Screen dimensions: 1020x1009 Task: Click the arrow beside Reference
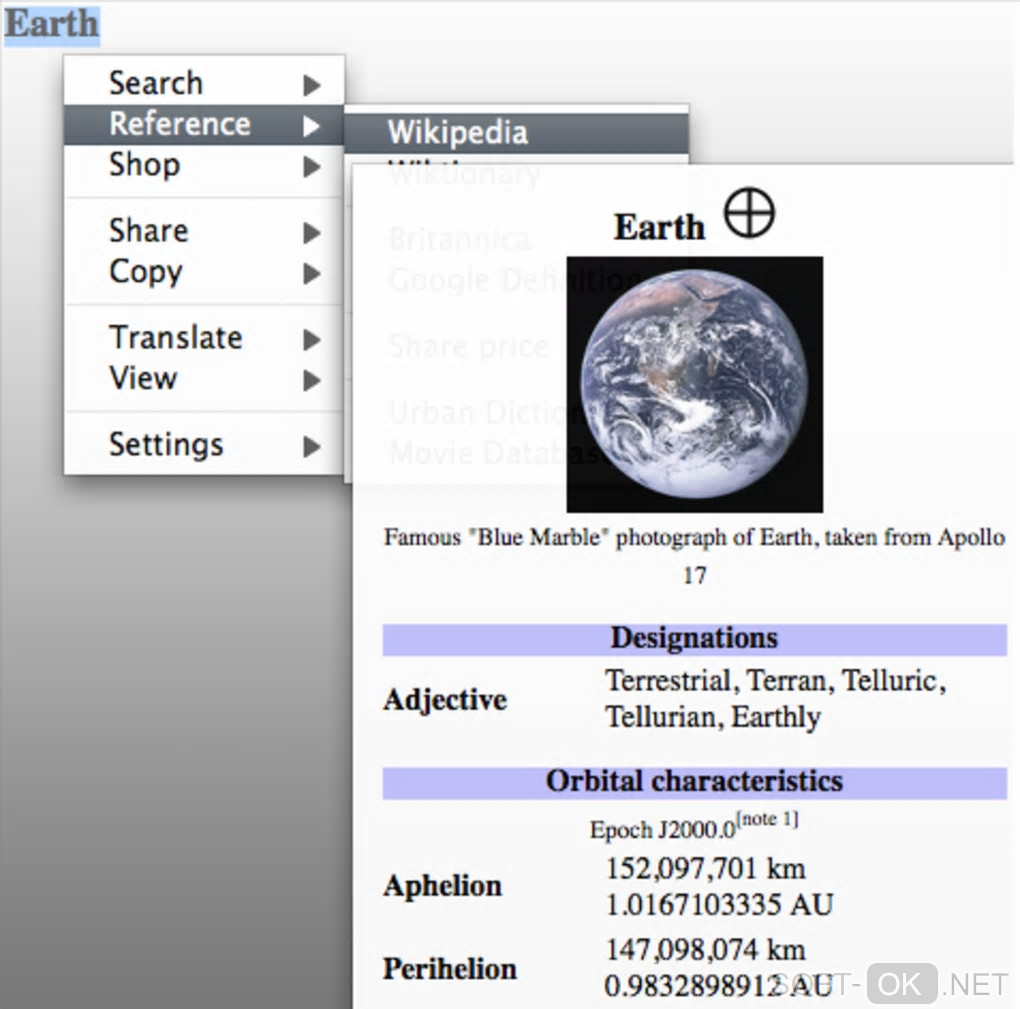click(312, 126)
